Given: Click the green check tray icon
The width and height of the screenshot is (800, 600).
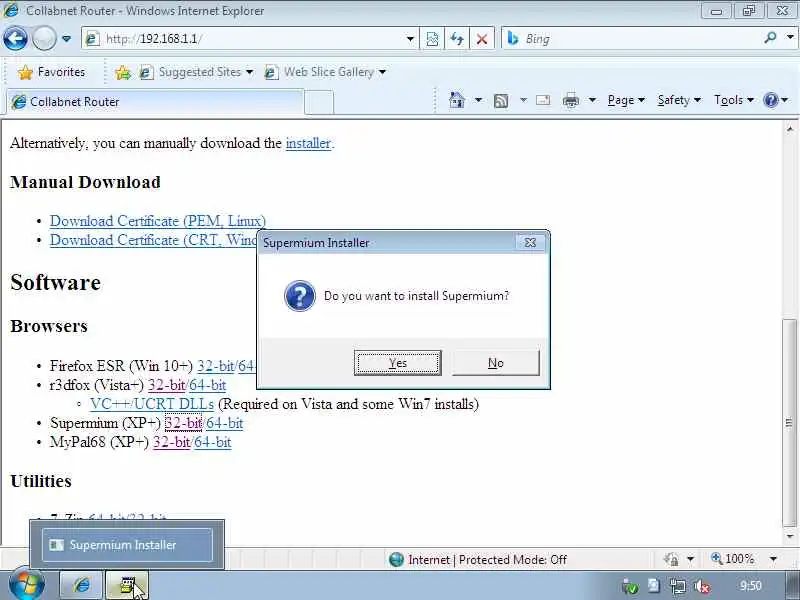Looking at the screenshot, I should point(630,587).
